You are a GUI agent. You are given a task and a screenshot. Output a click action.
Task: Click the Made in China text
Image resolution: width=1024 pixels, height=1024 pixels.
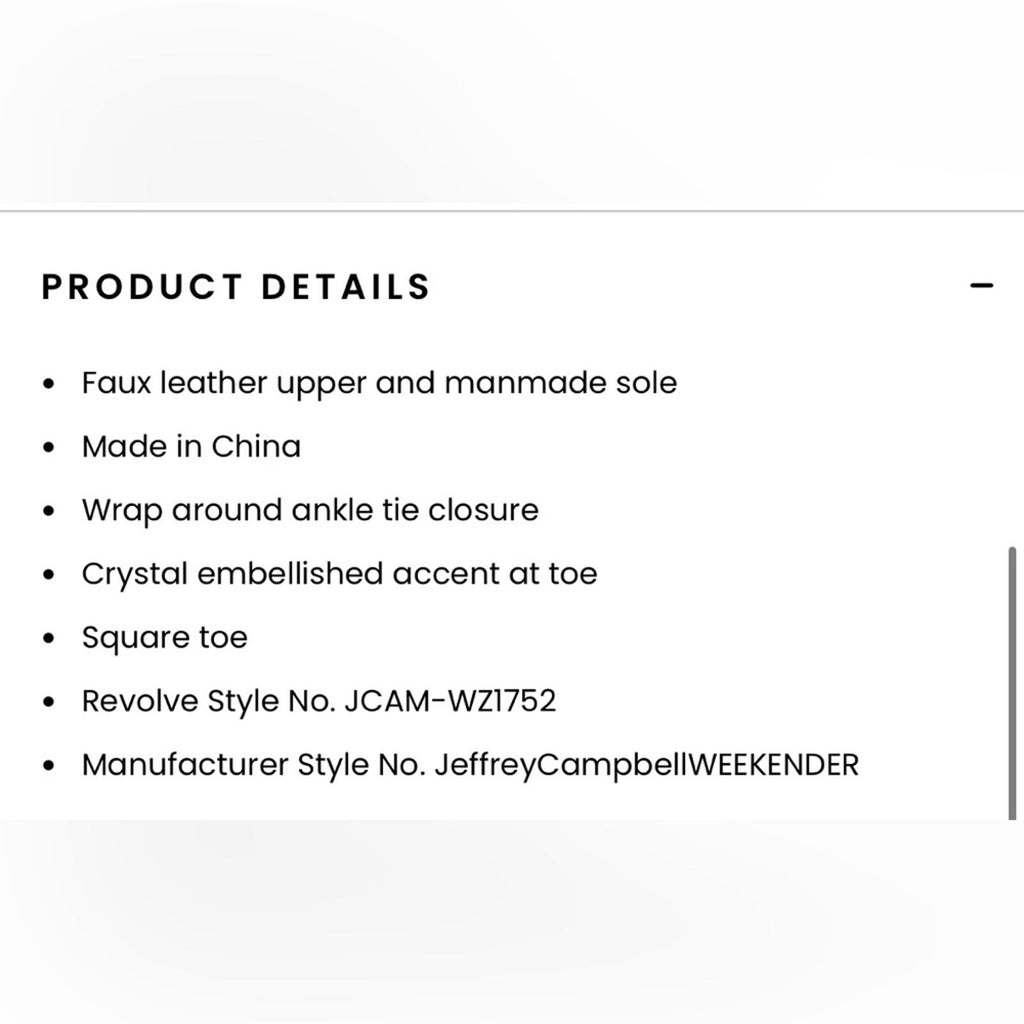(x=191, y=447)
